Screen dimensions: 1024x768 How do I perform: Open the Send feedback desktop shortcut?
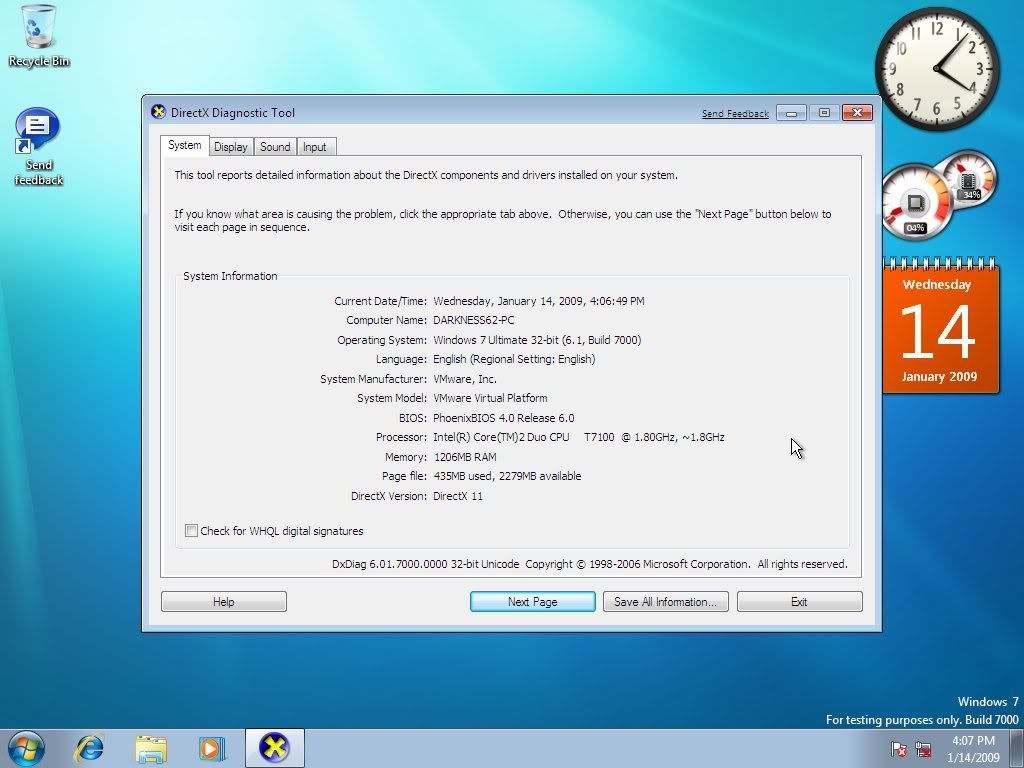pos(38,147)
